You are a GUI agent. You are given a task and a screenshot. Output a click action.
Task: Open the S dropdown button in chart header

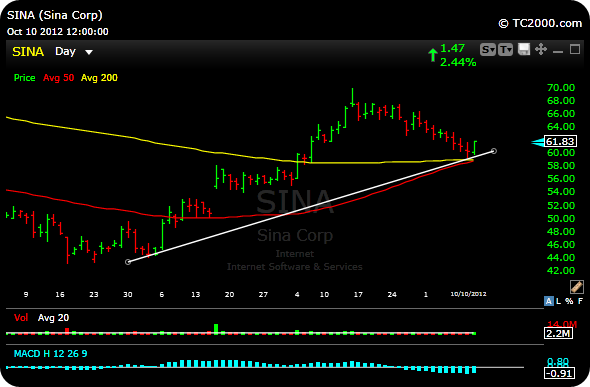tap(488, 50)
